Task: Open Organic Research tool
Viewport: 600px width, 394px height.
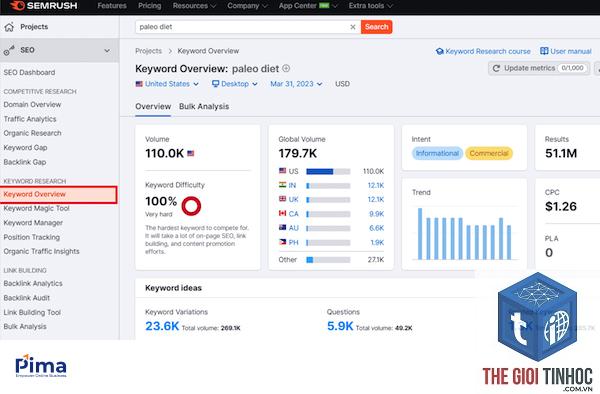Action: coord(33,133)
